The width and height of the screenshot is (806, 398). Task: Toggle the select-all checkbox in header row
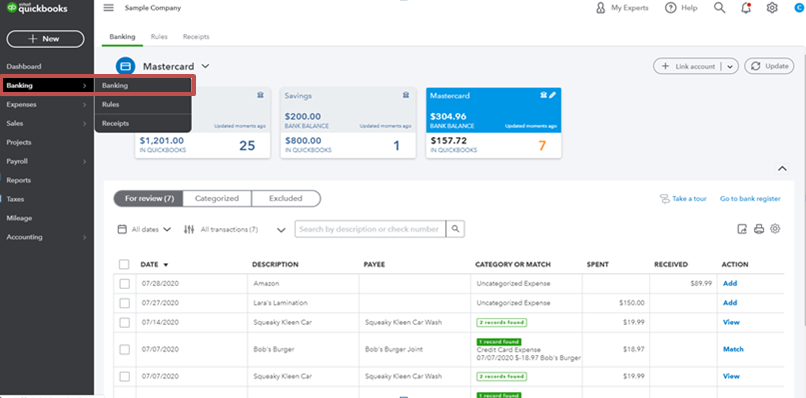124,264
